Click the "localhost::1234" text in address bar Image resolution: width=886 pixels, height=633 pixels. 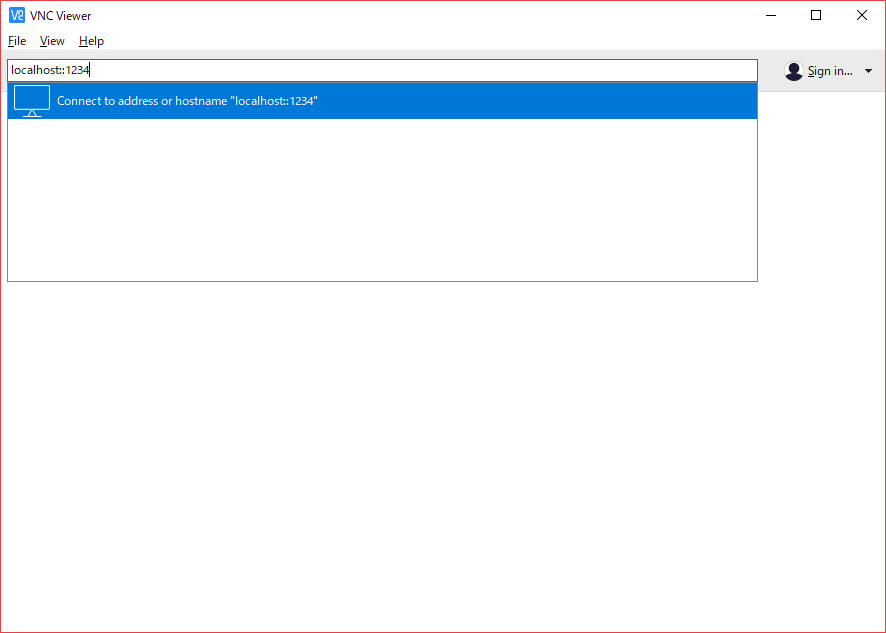pyautogui.click(x=50, y=70)
